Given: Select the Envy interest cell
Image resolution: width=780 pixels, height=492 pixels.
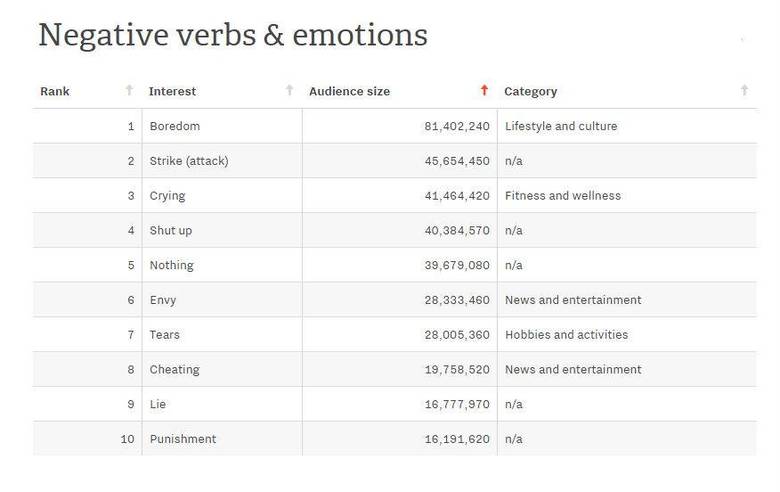Looking at the screenshot, I should point(163,300).
